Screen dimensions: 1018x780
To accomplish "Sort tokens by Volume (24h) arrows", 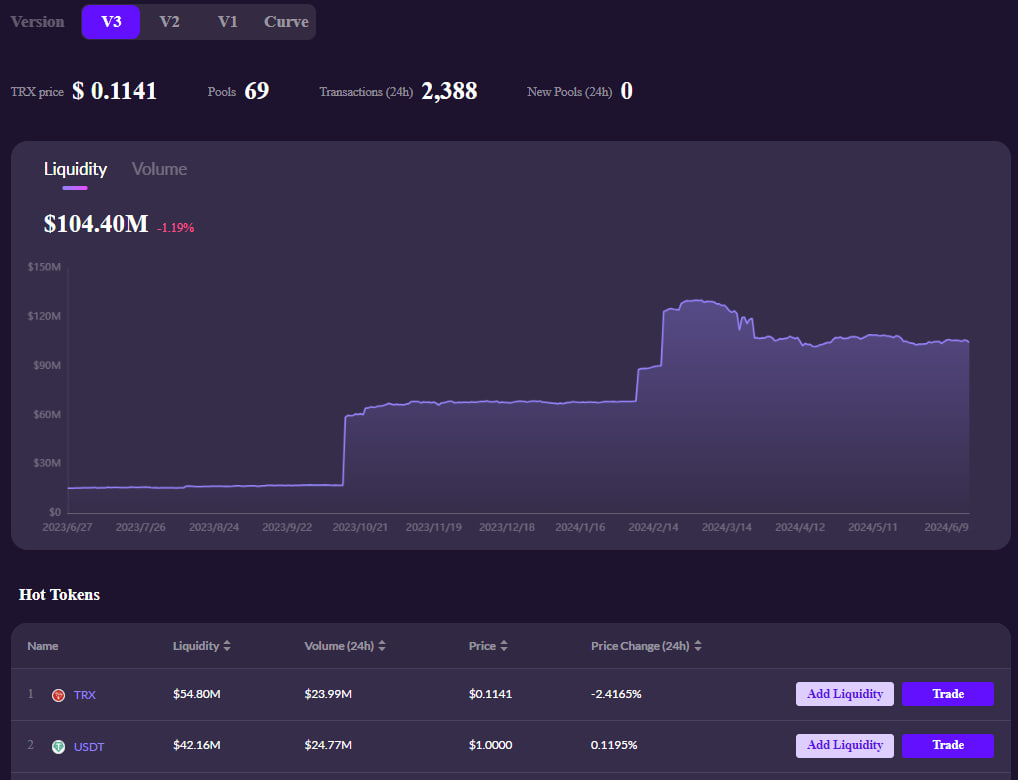I will point(382,646).
